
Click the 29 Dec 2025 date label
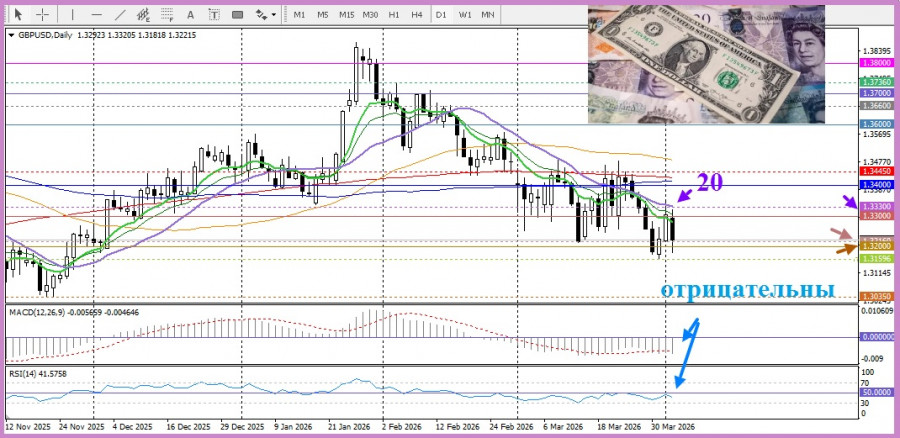(x=242, y=428)
